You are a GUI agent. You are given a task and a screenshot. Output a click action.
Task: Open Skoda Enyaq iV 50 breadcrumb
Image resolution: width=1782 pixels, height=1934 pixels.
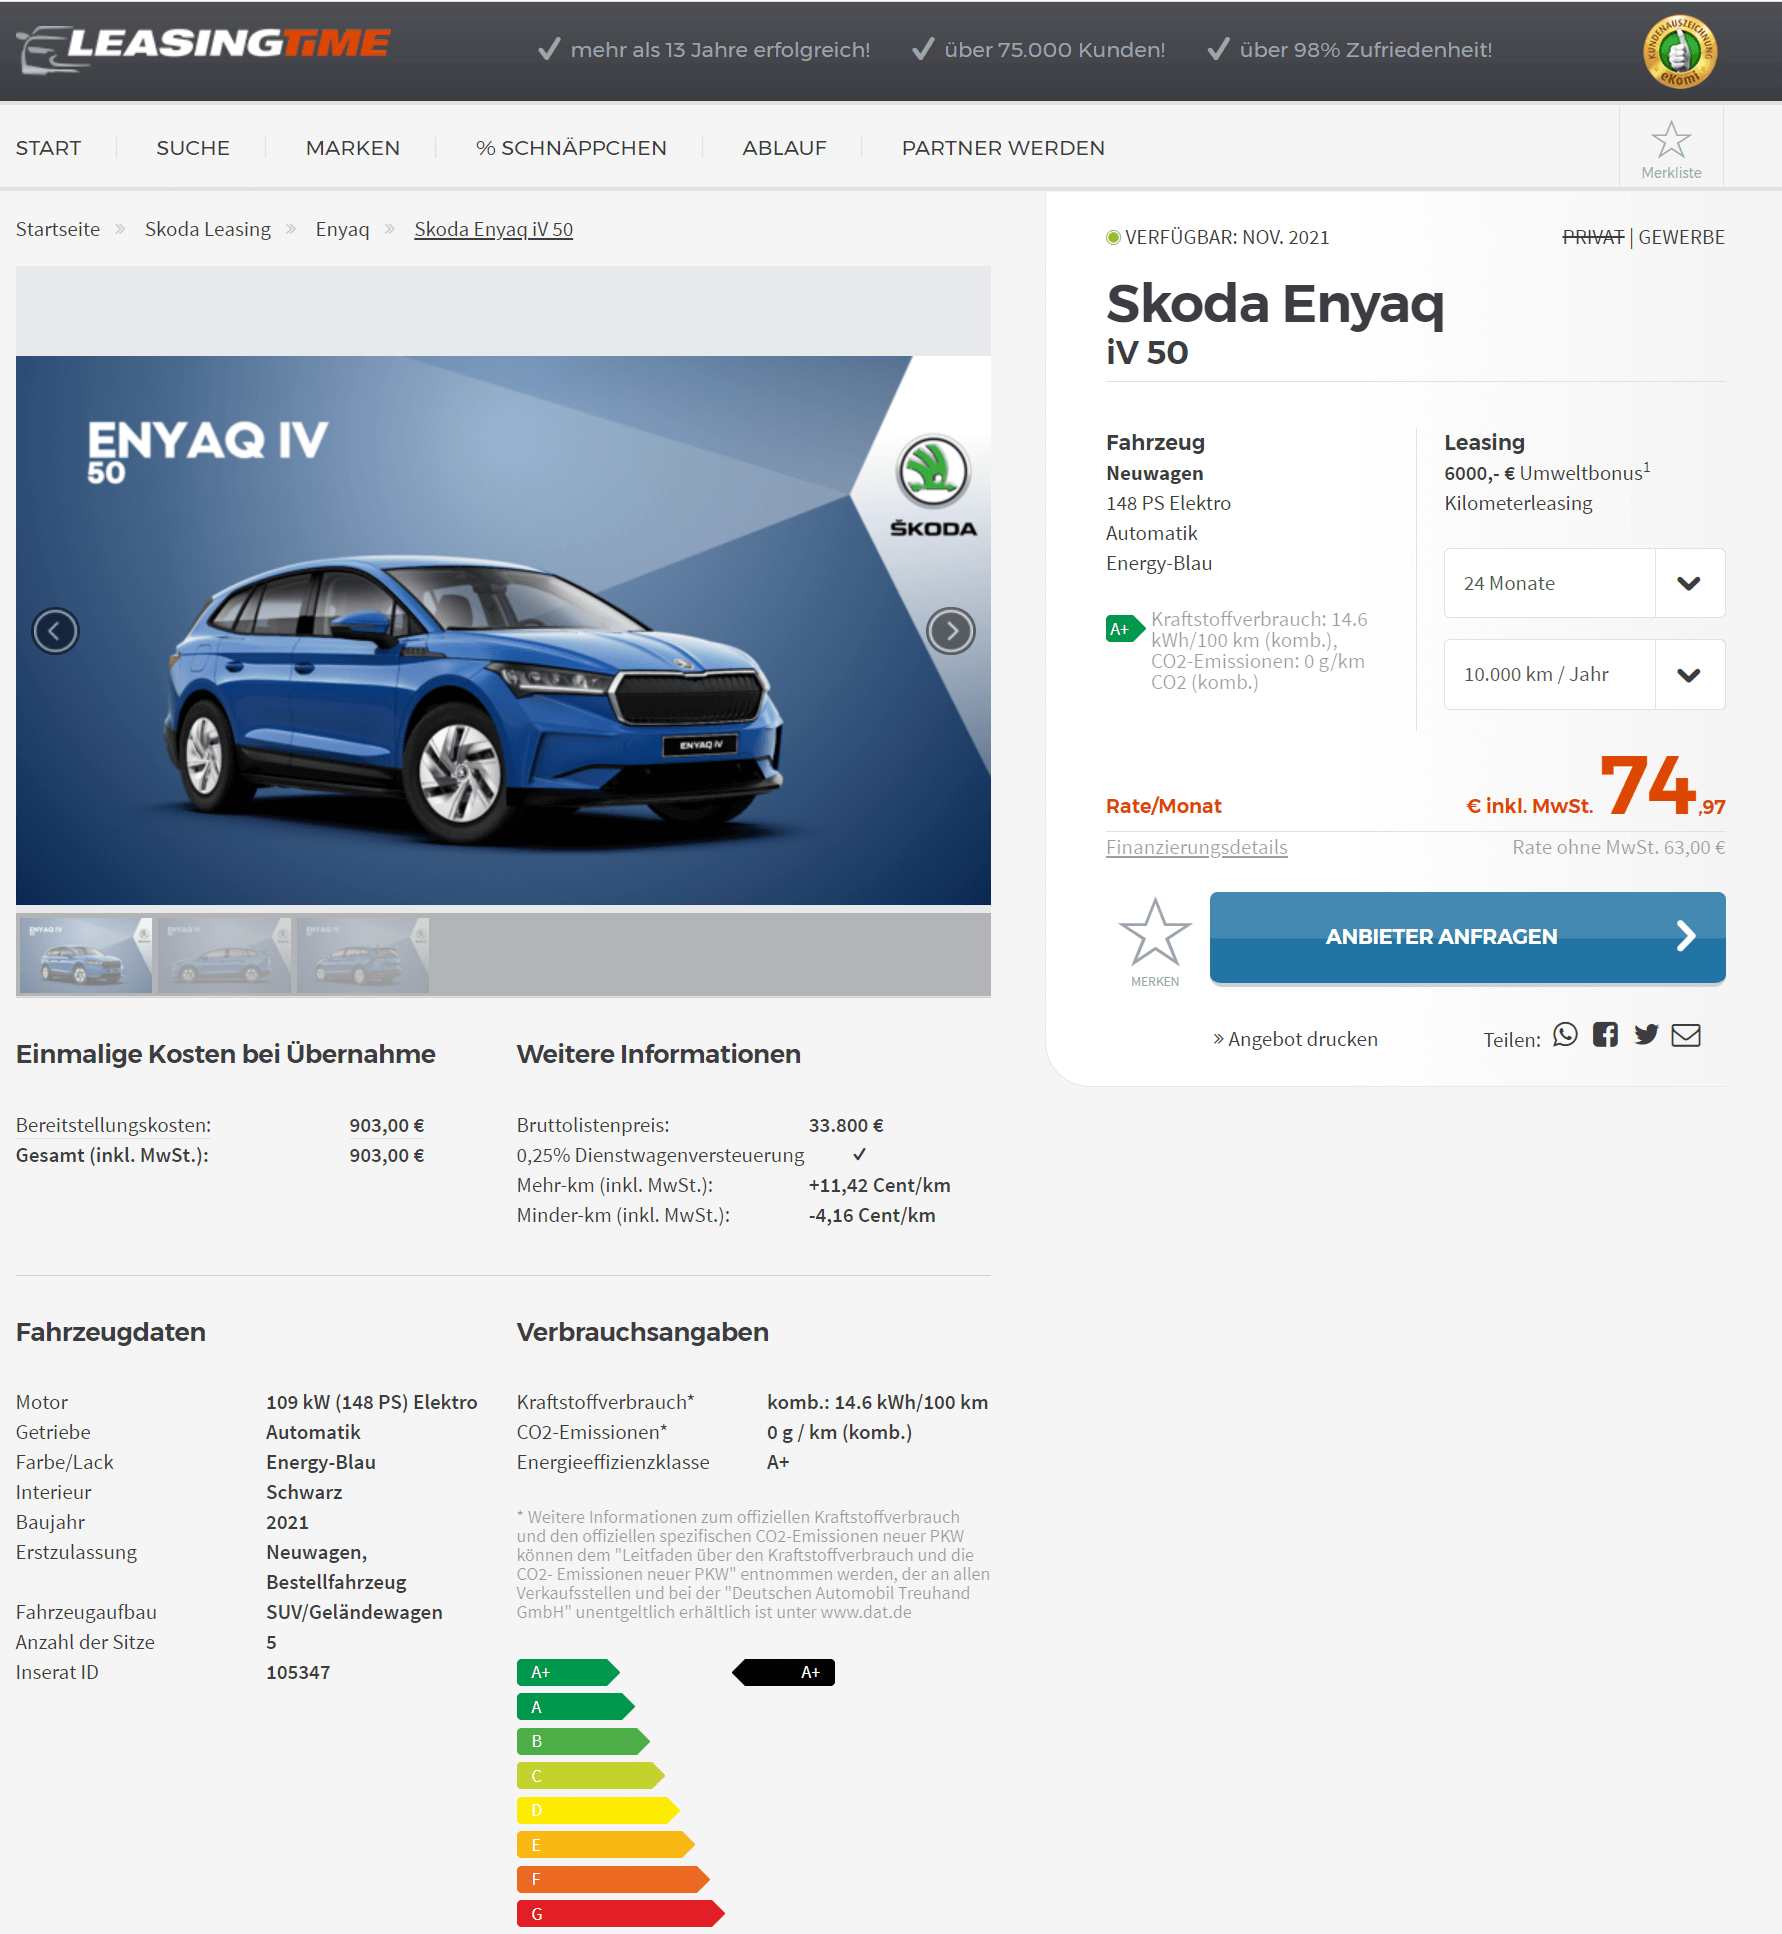click(493, 229)
